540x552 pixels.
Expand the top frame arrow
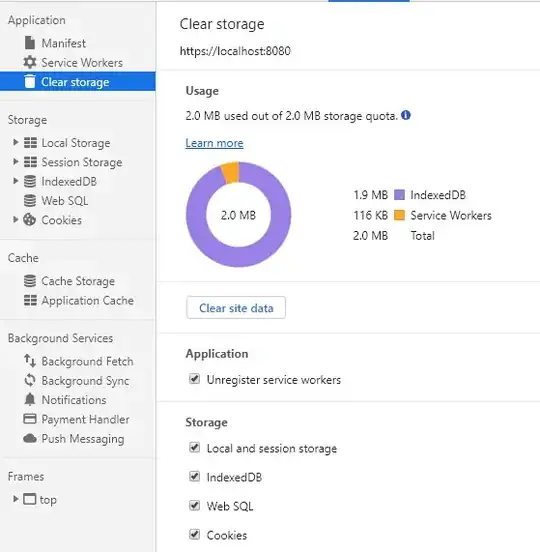click(15, 499)
